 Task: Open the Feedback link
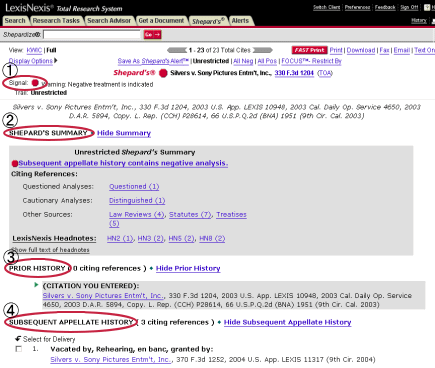[x=385, y=7]
